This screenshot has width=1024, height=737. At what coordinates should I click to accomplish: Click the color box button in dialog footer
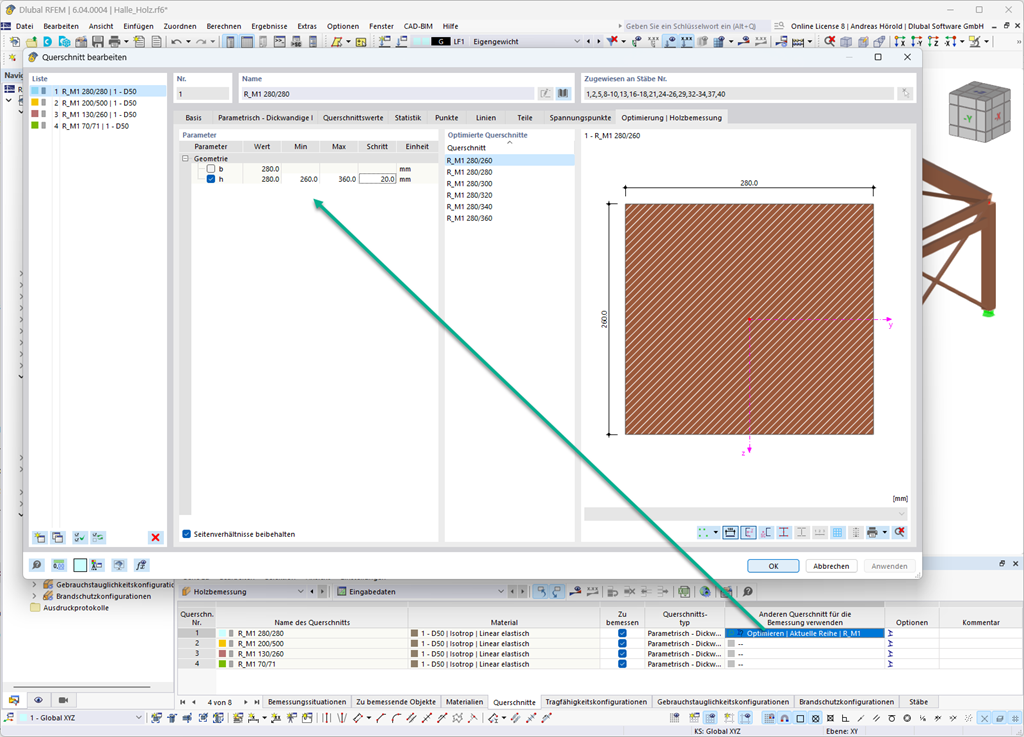pyautogui.click(x=80, y=565)
